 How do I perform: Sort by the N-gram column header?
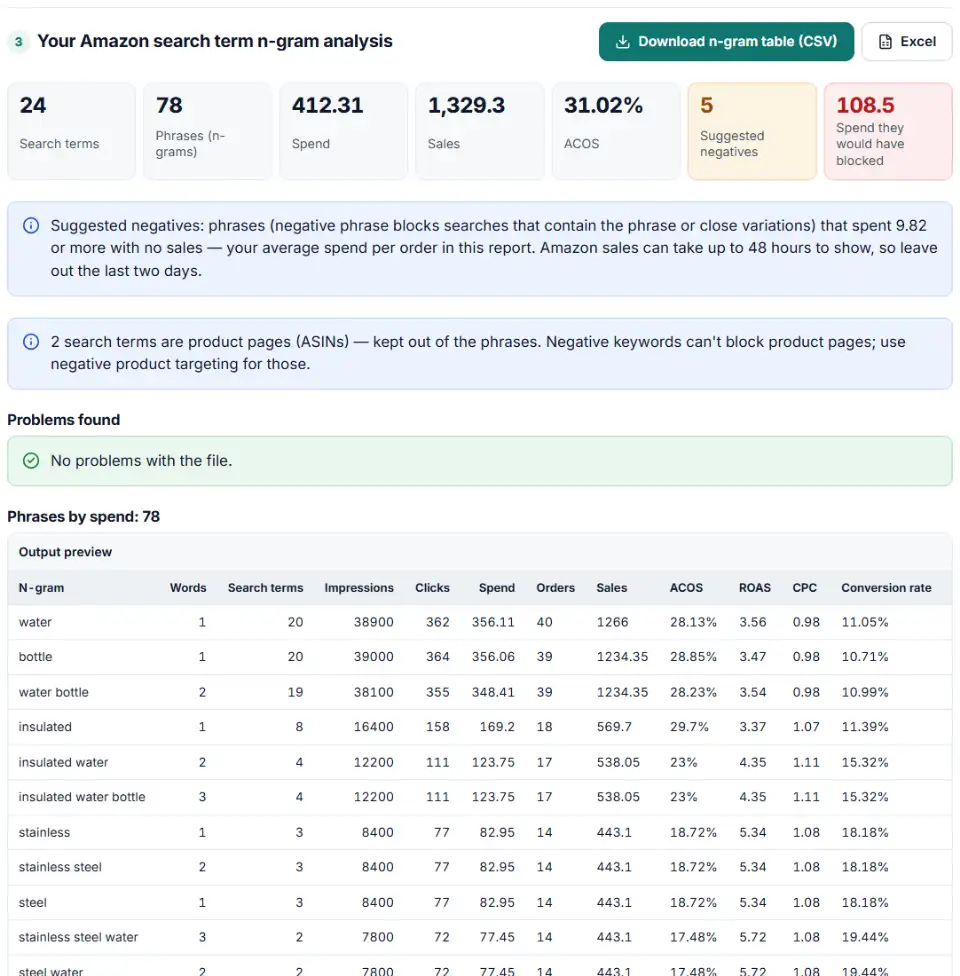point(41,588)
